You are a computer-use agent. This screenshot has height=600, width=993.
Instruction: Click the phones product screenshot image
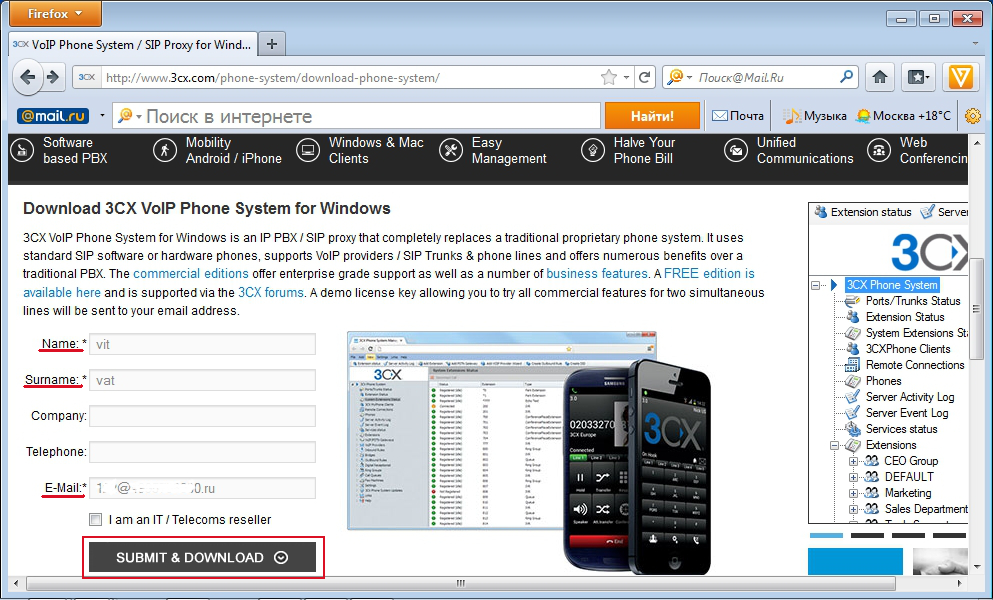click(529, 452)
